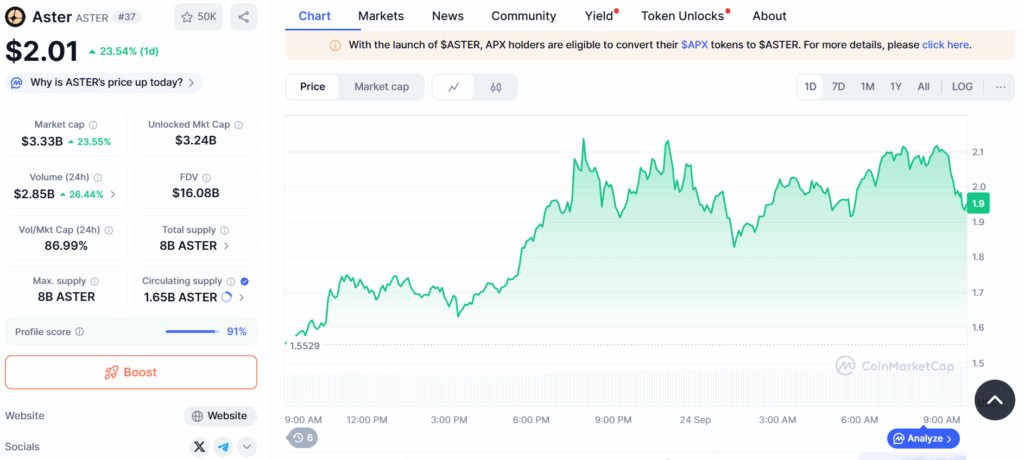Follow the $APX link in banner
1024x460 pixels.
pyautogui.click(x=695, y=45)
